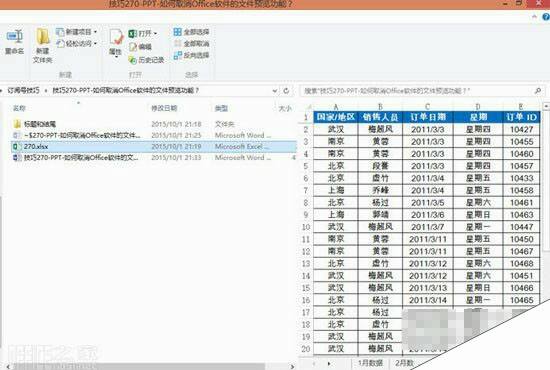Switch to the 2月数 sheet tab

pyautogui.click(x=404, y=363)
